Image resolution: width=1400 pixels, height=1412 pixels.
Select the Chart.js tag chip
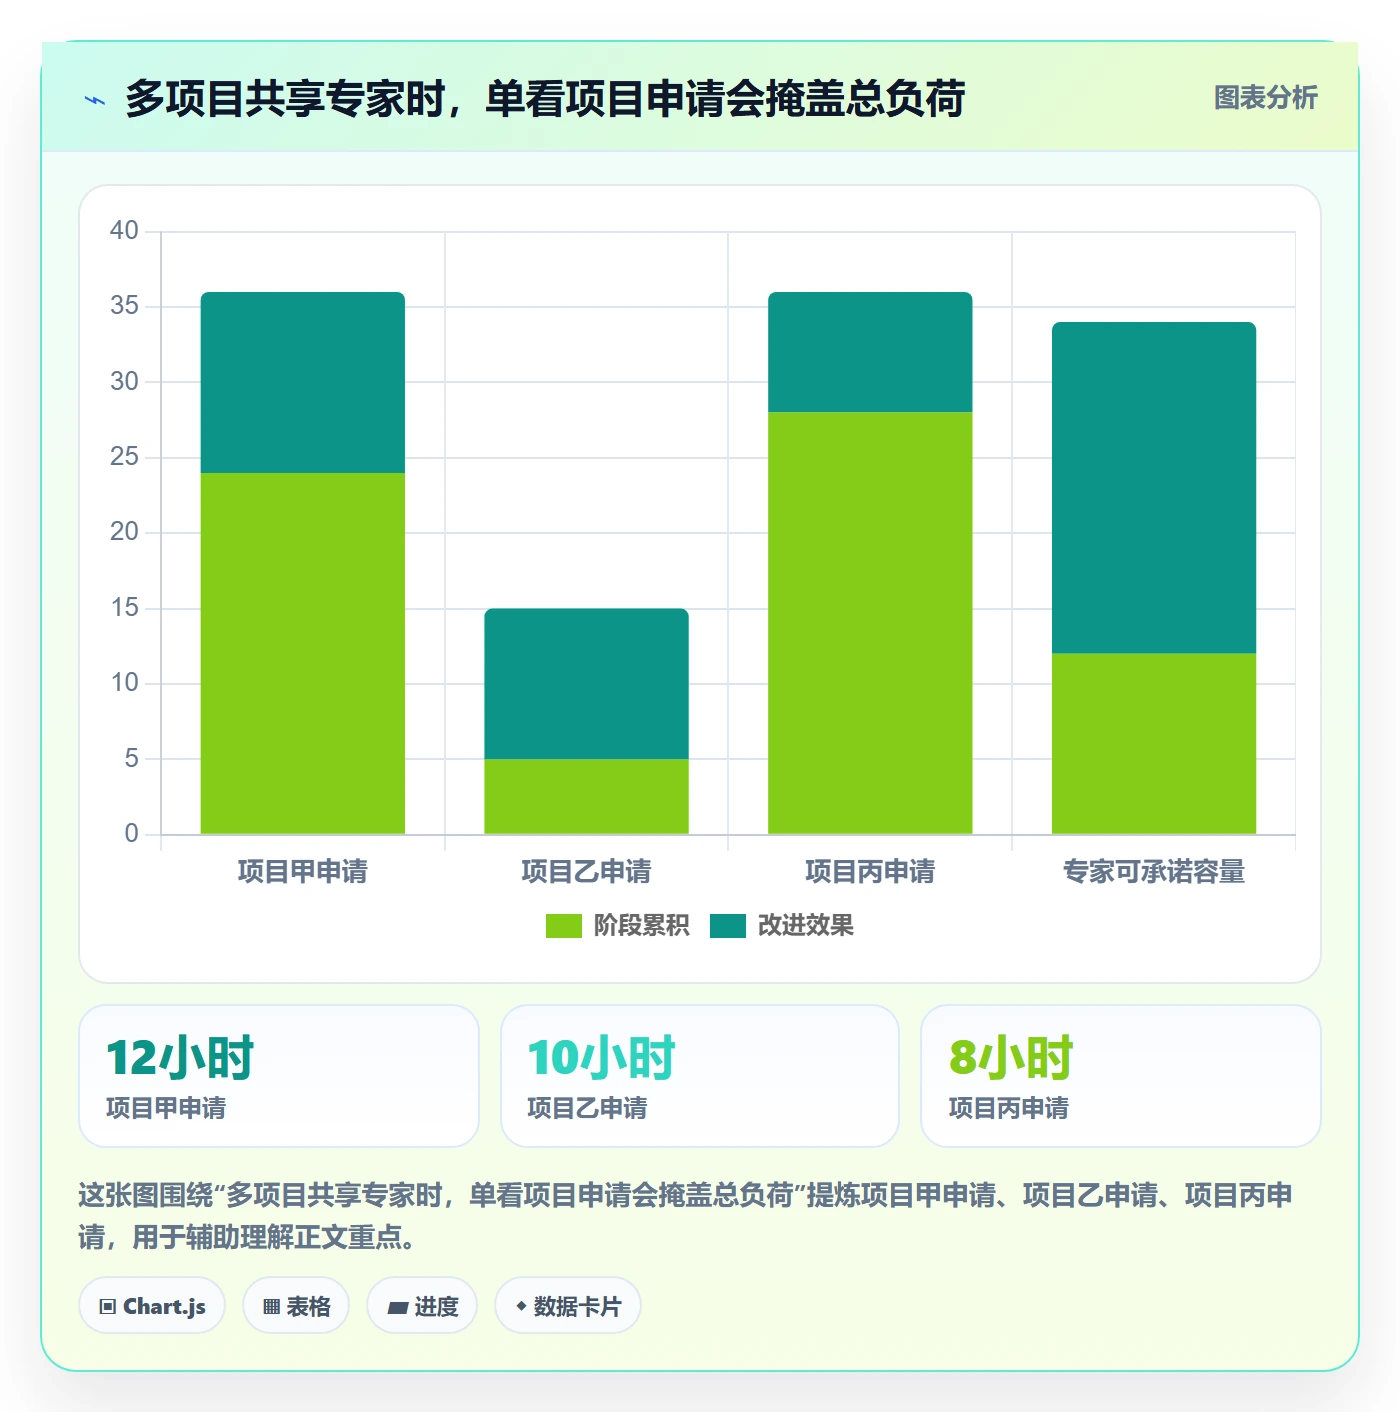(152, 1306)
